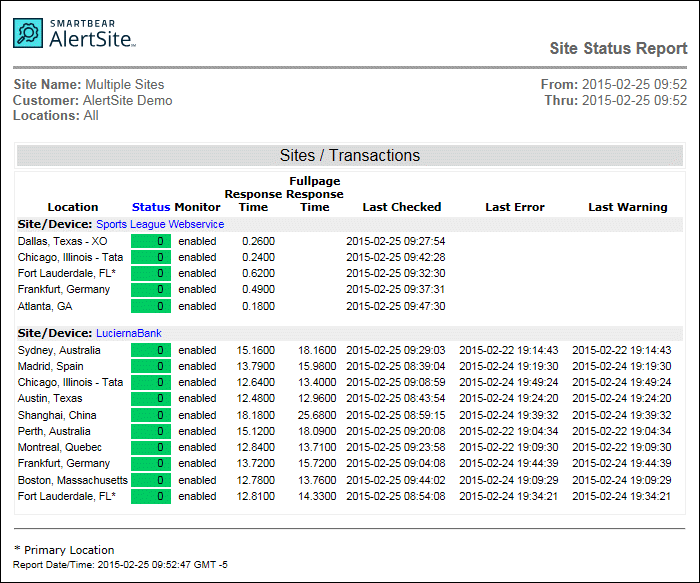The width and height of the screenshot is (700, 583).
Task: Click response time 0.6200 value
Action: [x=258, y=273]
